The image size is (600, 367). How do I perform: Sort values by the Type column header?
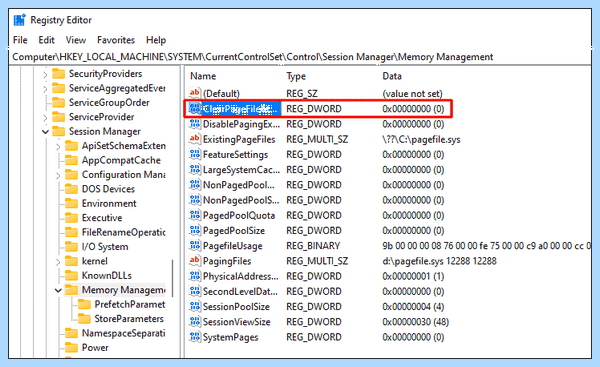pos(296,76)
